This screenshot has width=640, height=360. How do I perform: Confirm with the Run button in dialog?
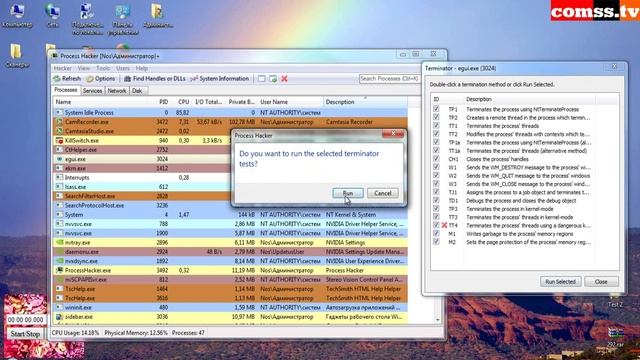point(348,193)
